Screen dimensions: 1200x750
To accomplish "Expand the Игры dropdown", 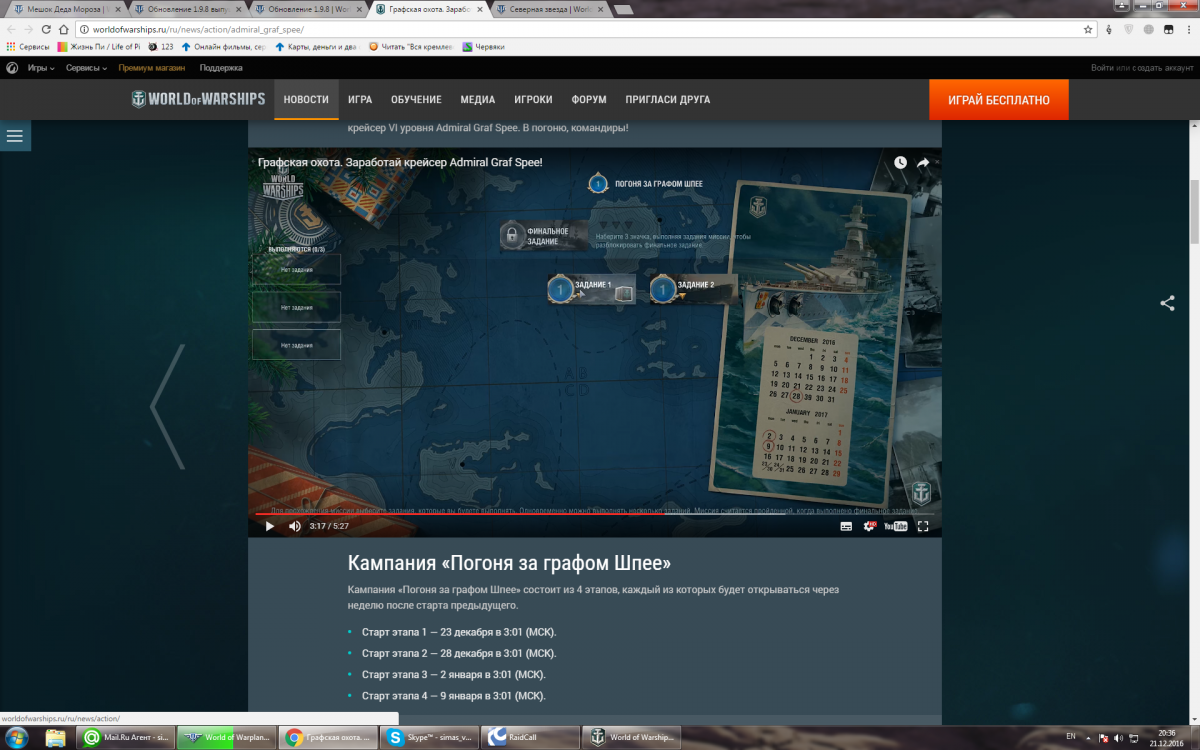I will (x=41, y=68).
